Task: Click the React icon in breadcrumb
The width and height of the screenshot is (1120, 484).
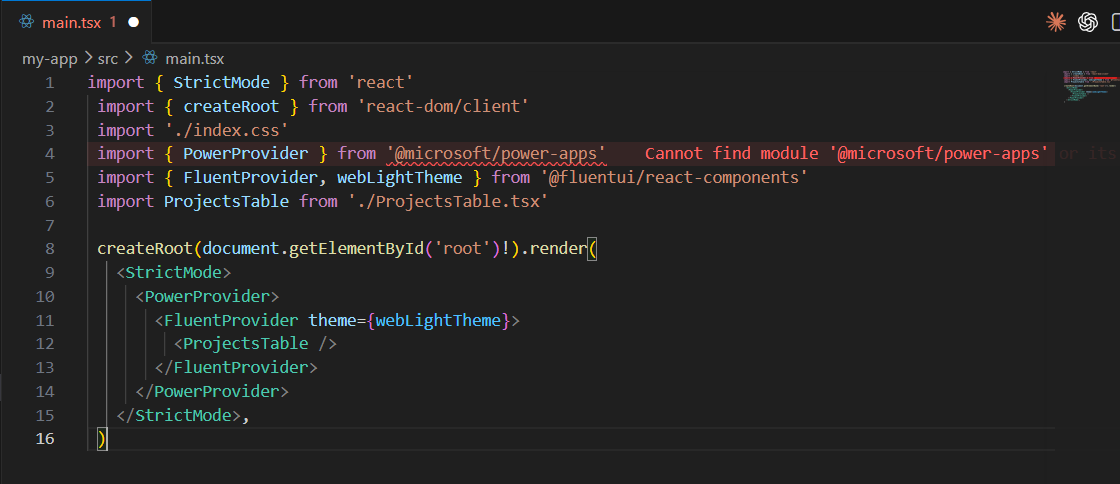Action: pos(149,59)
